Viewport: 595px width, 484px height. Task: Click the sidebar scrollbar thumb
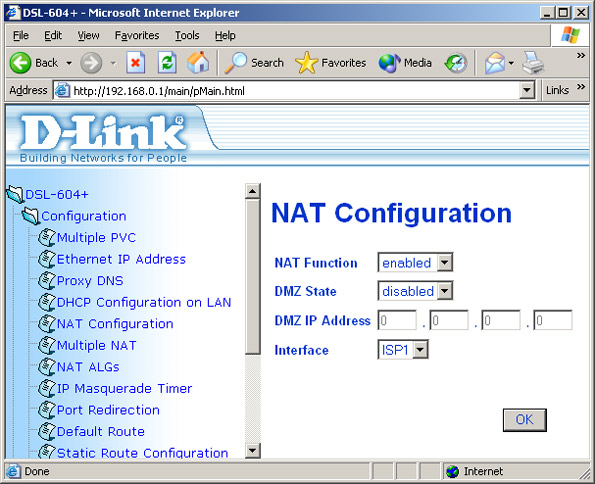[x=253, y=277]
